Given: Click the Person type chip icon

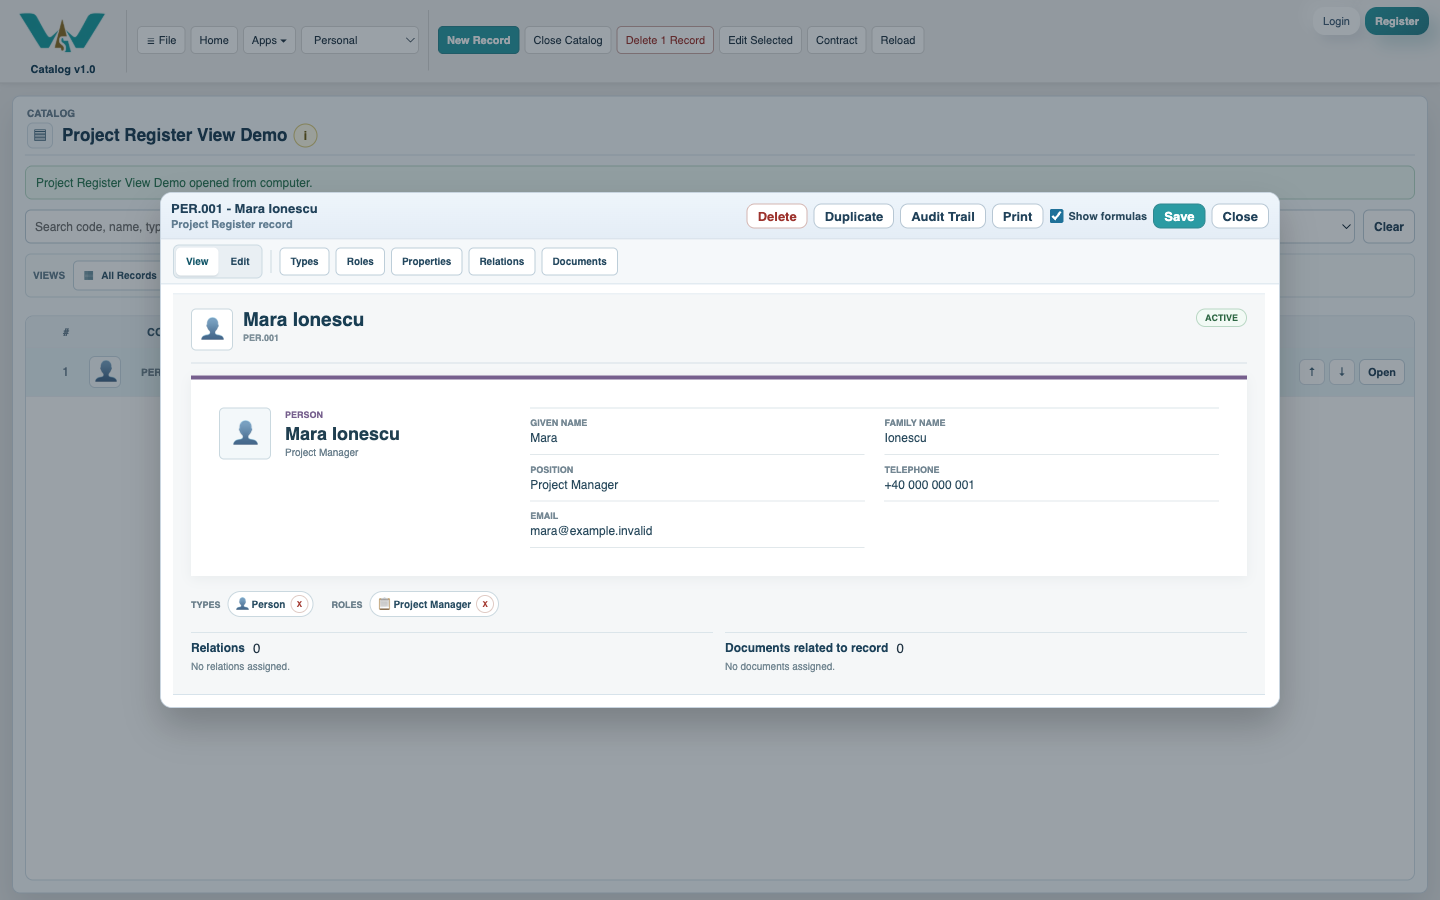Looking at the screenshot, I should click(x=242, y=604).
